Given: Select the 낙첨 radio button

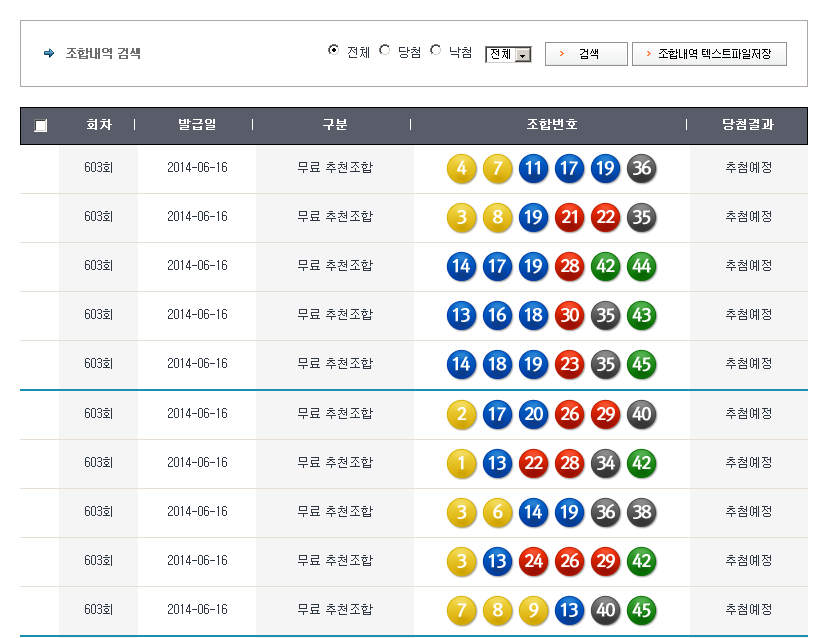Looking at the screenshot, I should click(435, 50).
